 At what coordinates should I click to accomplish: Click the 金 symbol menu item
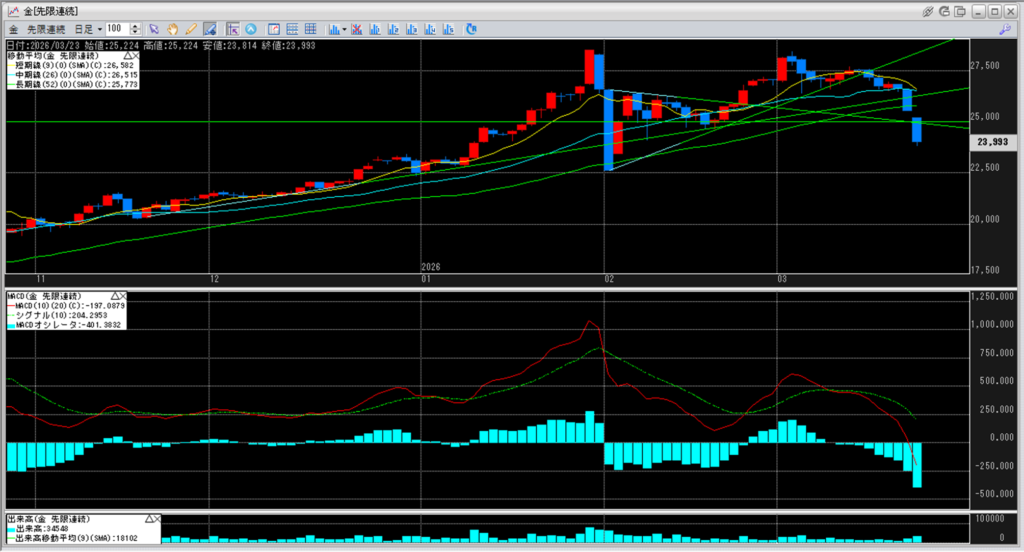(x=12, y=28)
